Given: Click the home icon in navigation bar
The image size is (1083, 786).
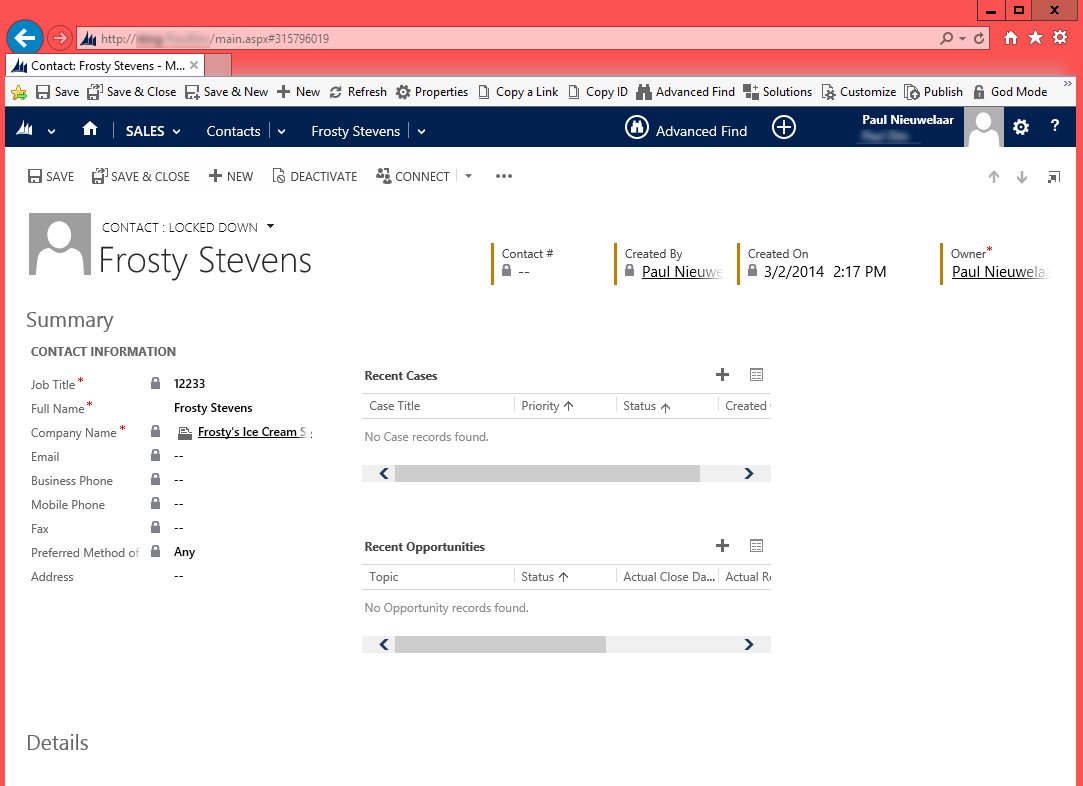Looking at the screenshot, I should [90, 129].
